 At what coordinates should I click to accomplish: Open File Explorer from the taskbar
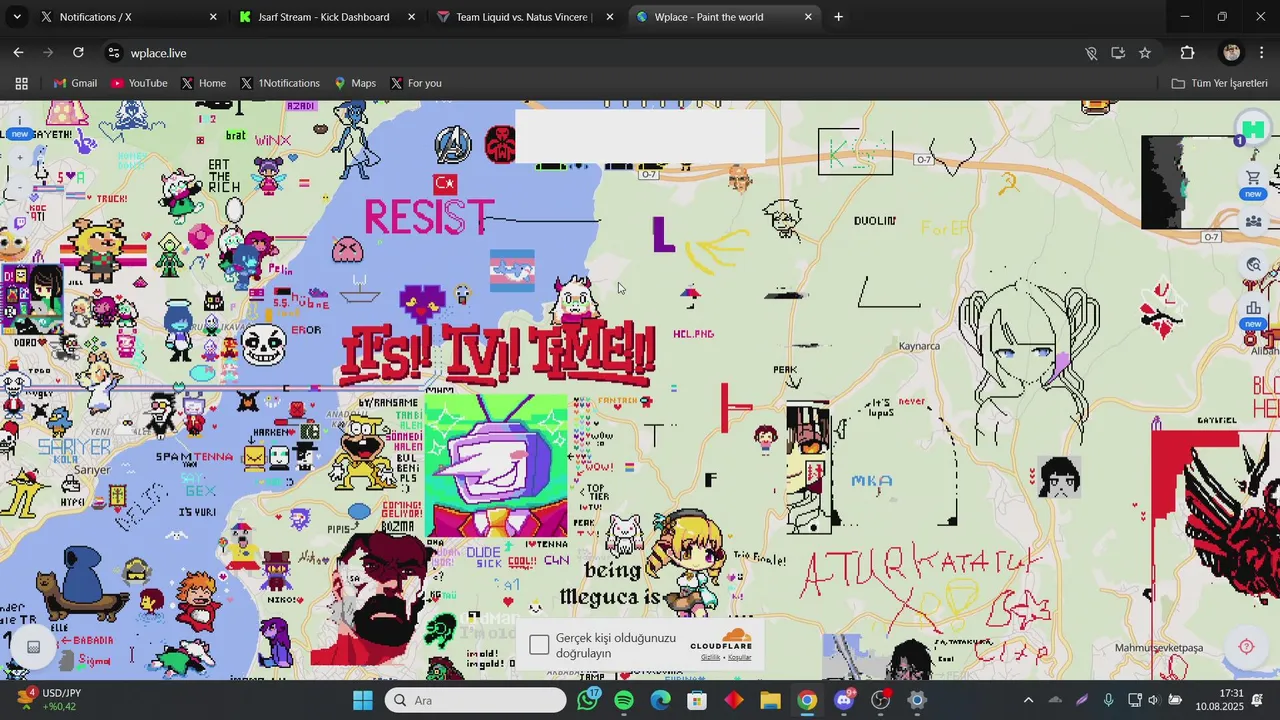(770, 700)
